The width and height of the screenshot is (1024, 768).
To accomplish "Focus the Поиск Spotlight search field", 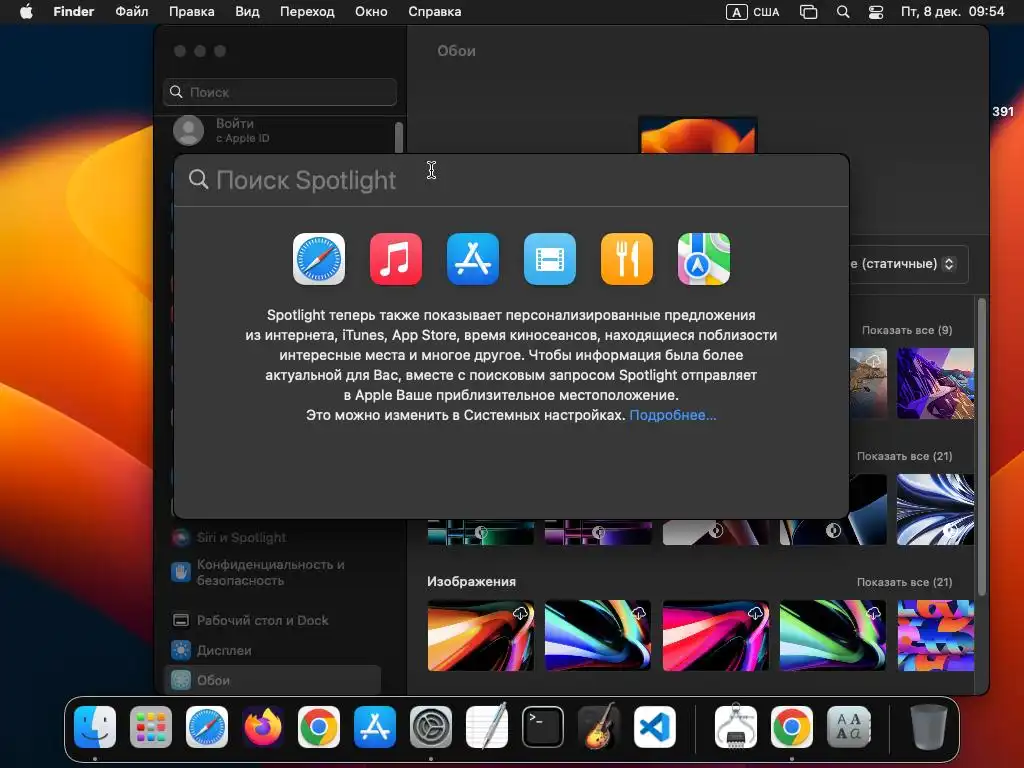I will (x=511, y=180).
